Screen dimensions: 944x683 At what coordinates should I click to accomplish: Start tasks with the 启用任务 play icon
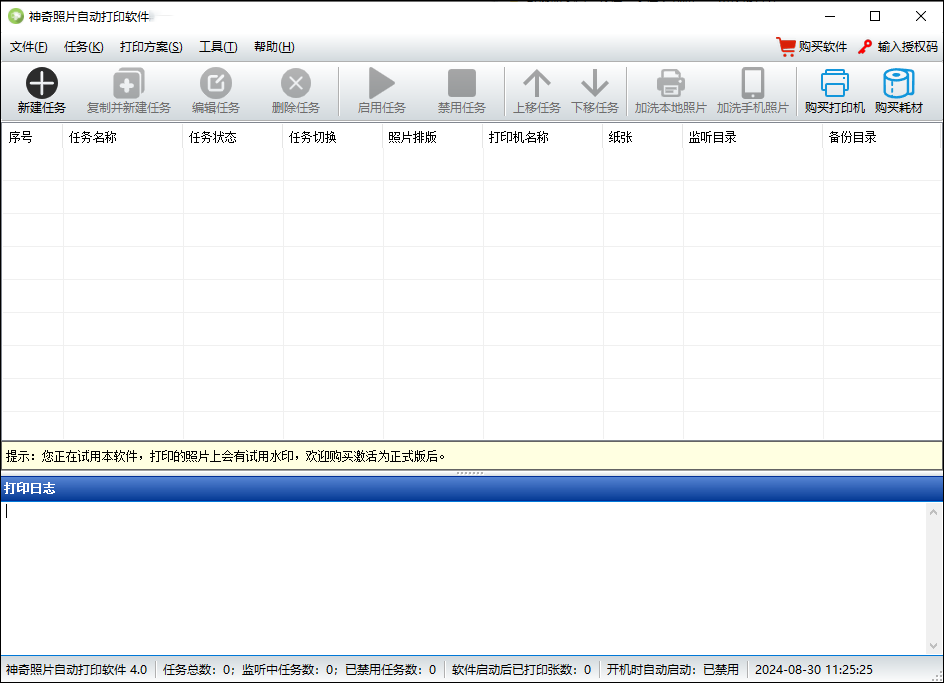click(381, 83)
